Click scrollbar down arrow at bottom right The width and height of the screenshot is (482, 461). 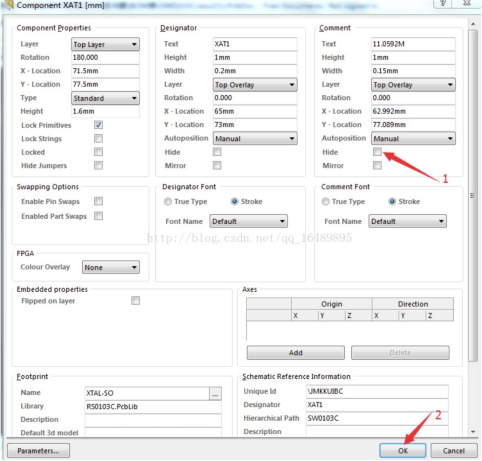point(473,432)
